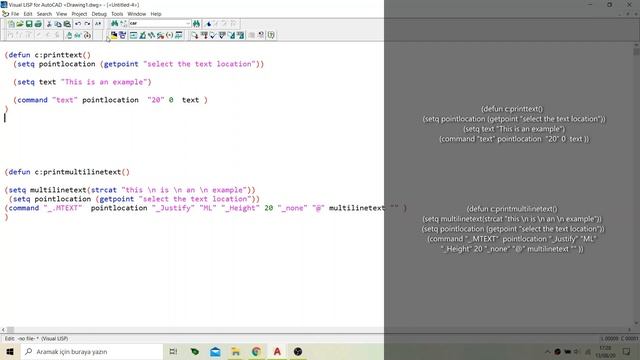640x360 pixels.
Task: Open File Explorer from the taskbar
Action: click(236, 351)
